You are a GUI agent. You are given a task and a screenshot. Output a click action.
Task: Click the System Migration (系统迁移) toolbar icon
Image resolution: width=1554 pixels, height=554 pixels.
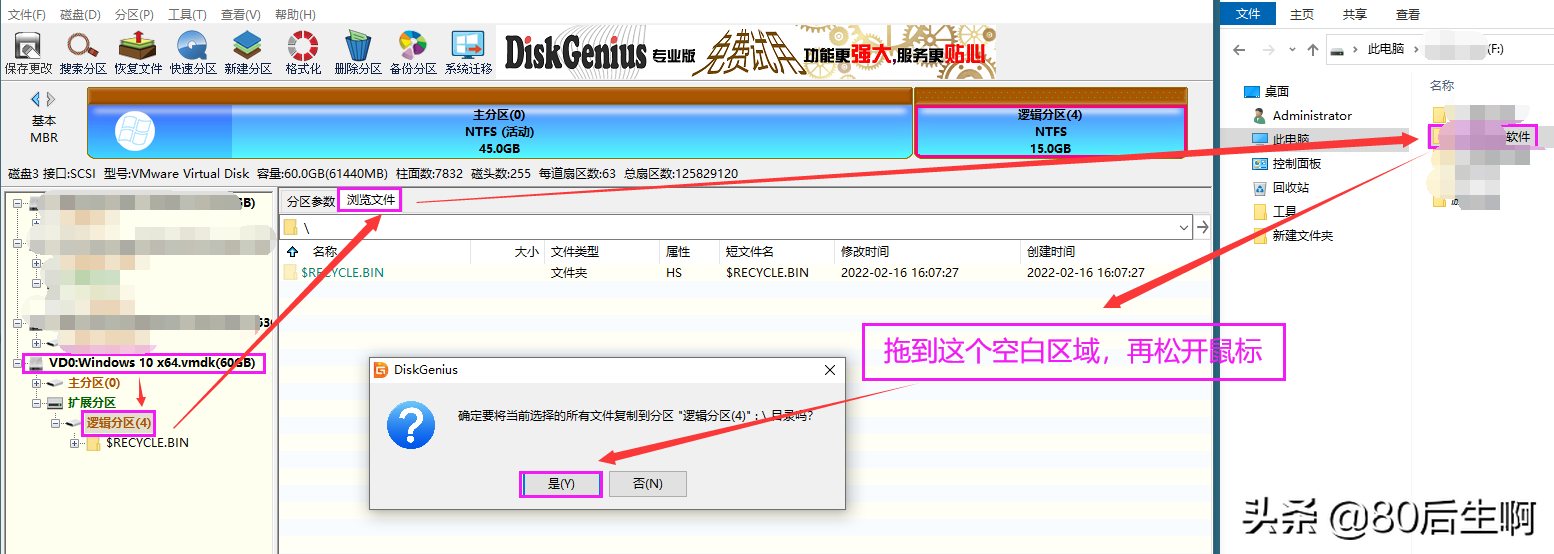click(468, 53)
